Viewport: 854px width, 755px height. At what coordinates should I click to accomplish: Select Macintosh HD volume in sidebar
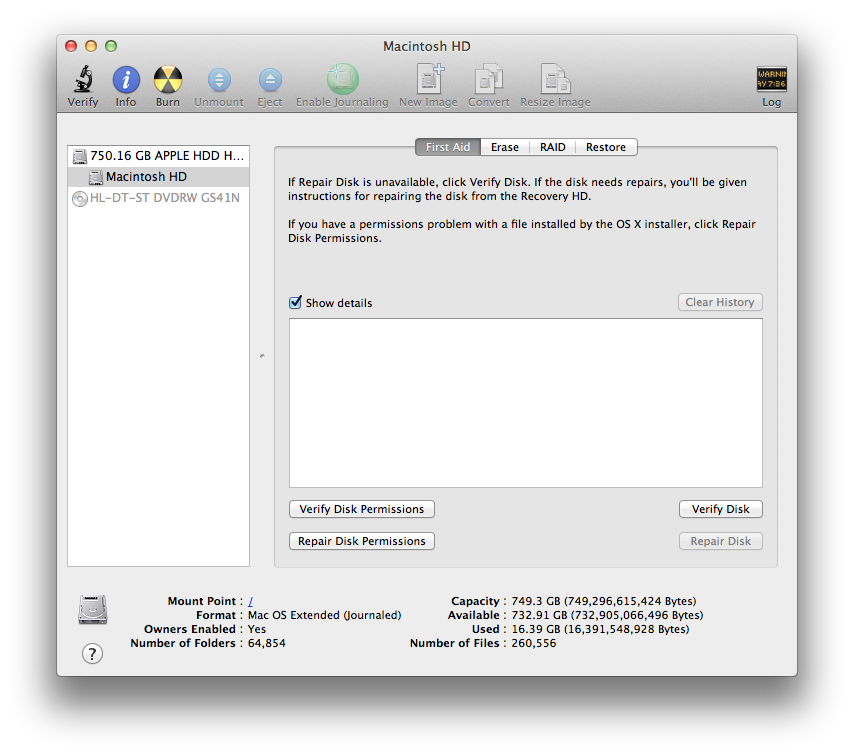[158, 177]
